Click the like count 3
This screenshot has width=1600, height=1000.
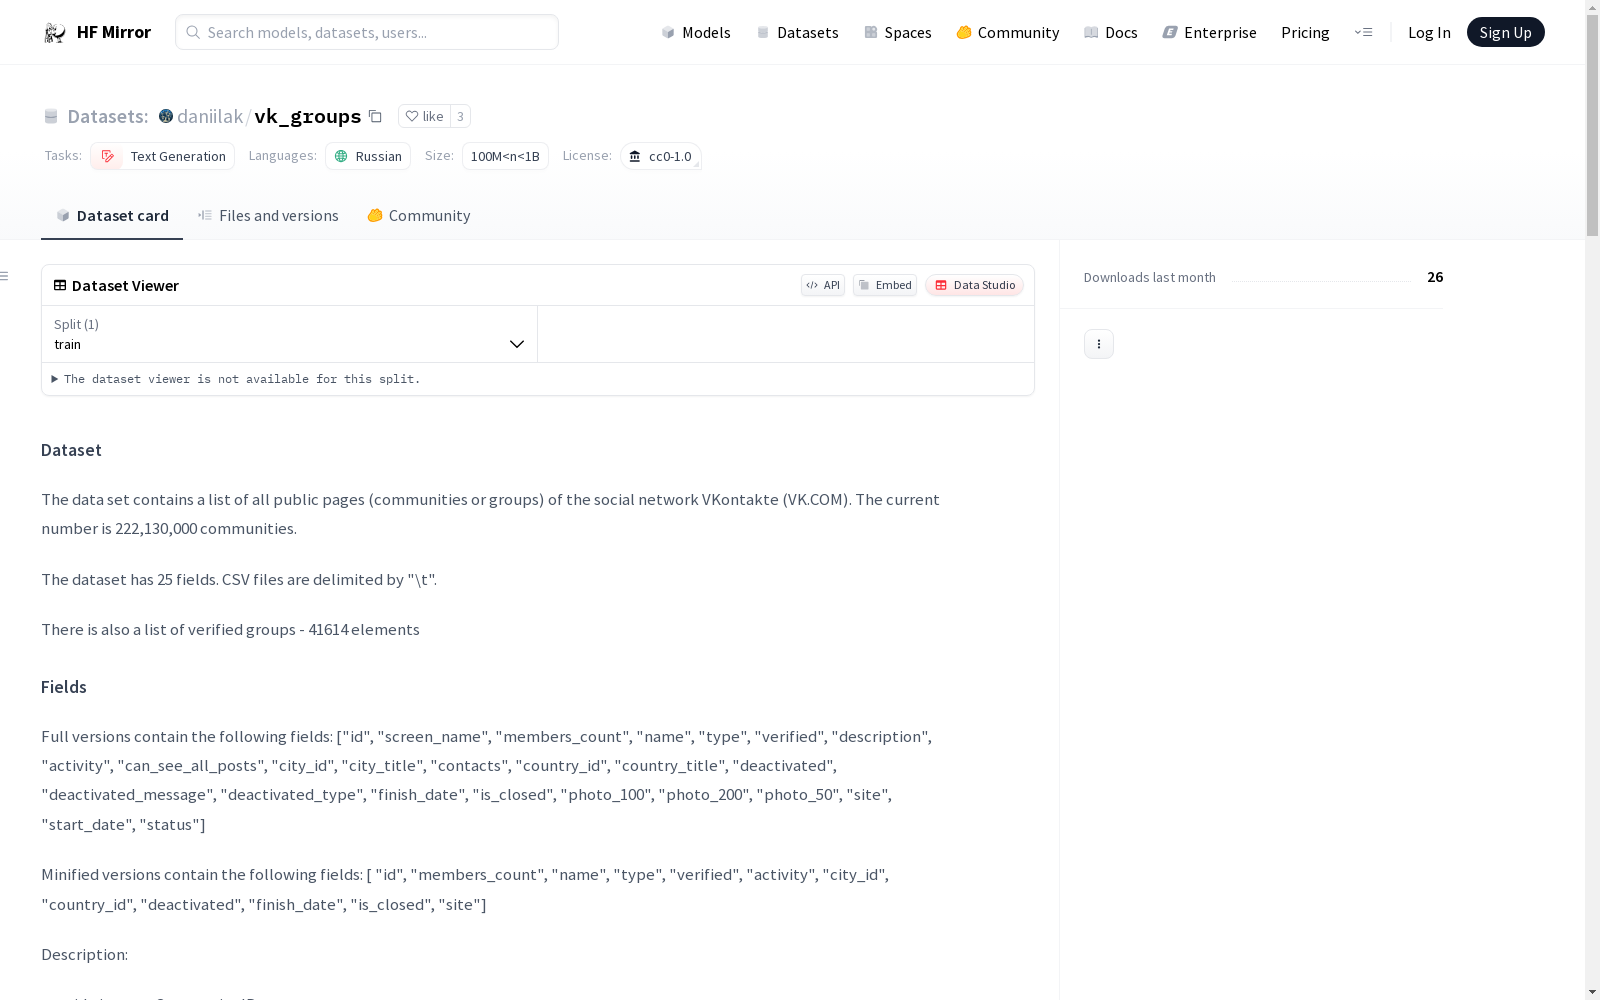click(460, 116)
